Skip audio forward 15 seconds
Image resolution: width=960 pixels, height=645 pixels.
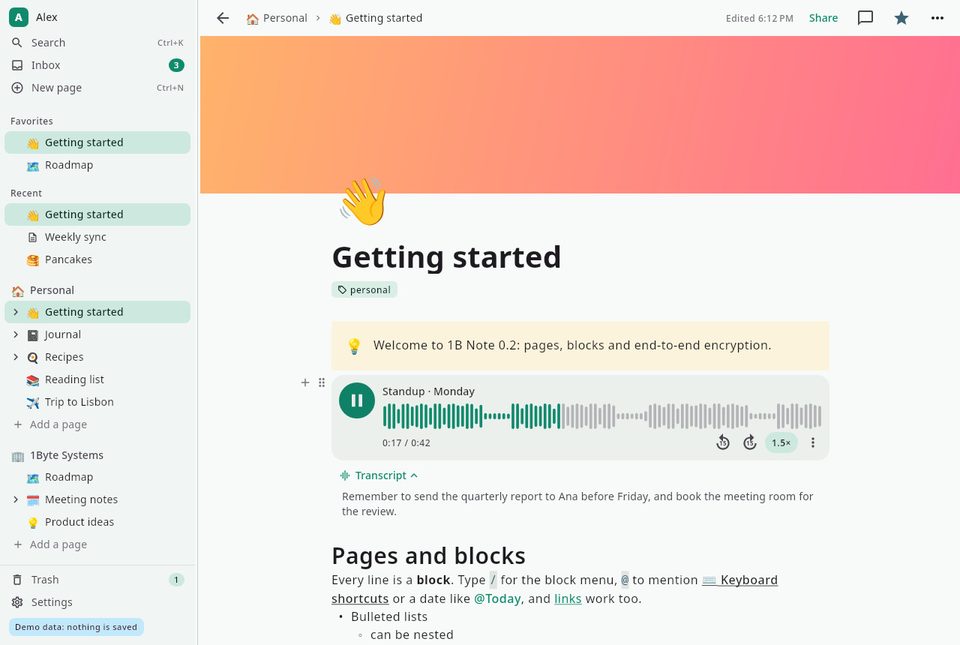point(749,442)
